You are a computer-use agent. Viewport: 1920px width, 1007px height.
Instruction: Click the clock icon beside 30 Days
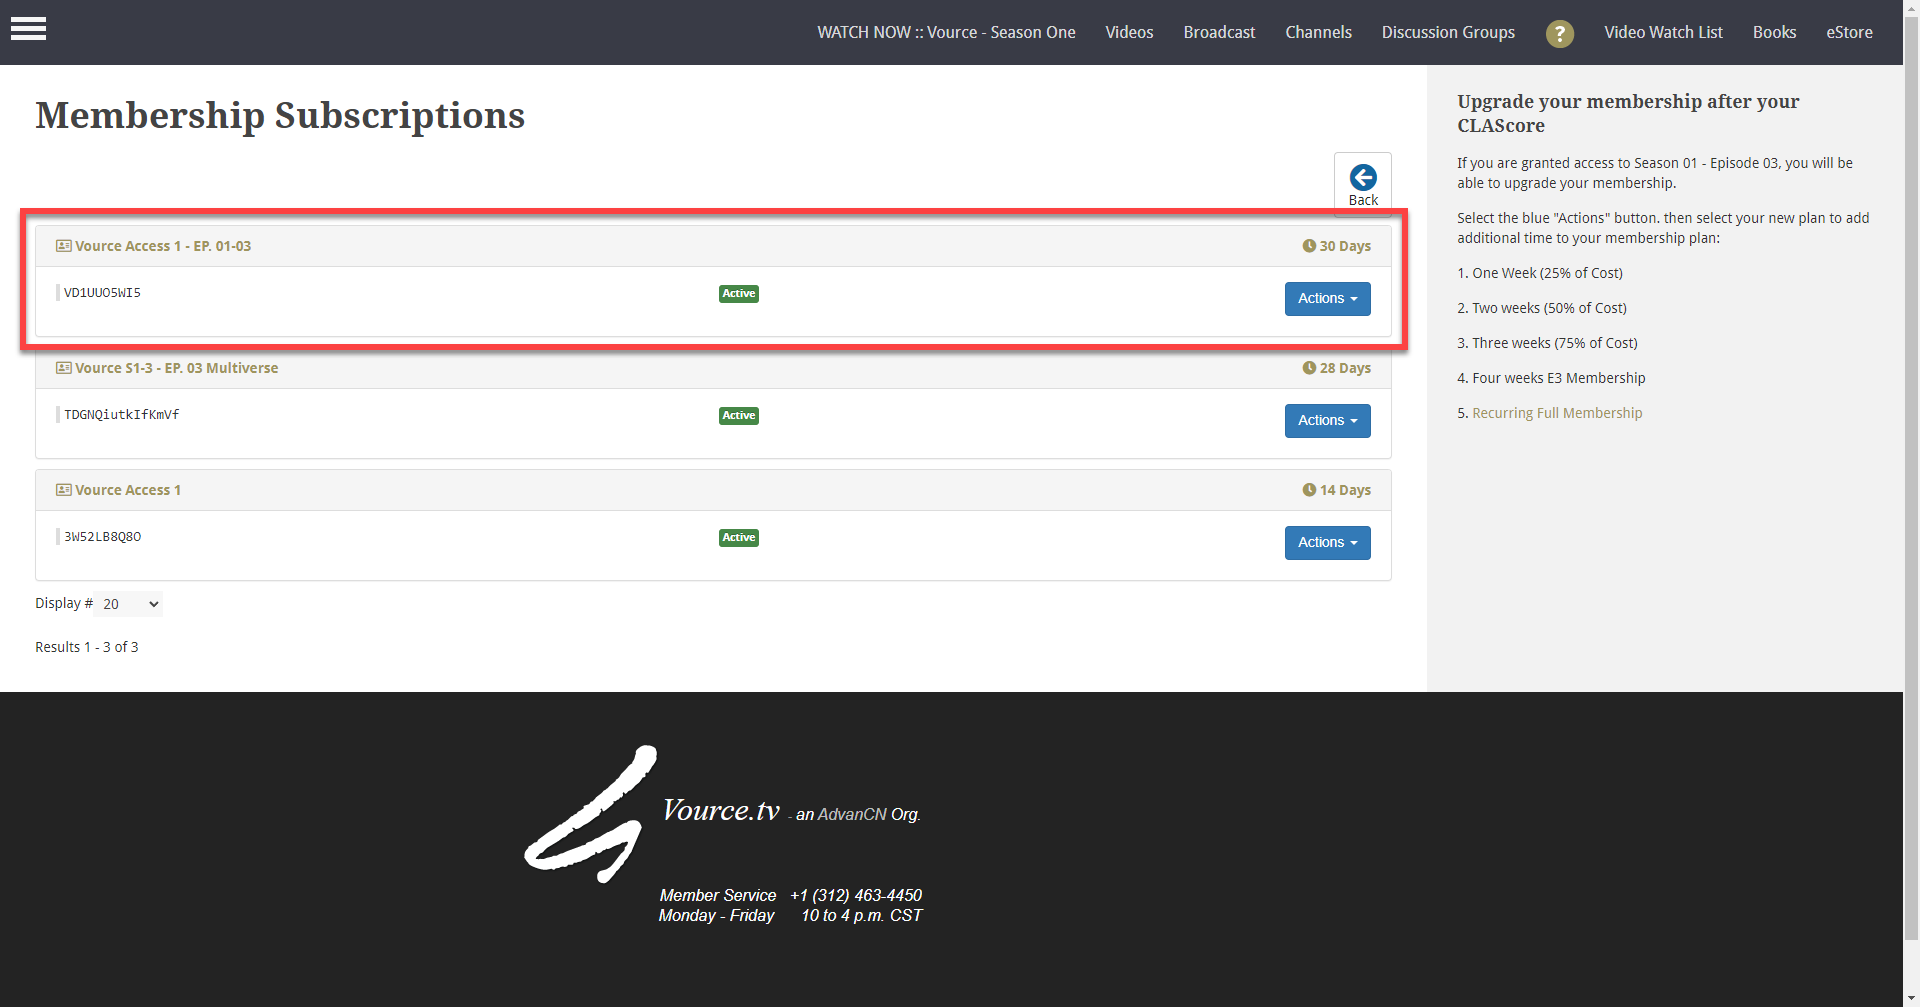click(1309, 246)
